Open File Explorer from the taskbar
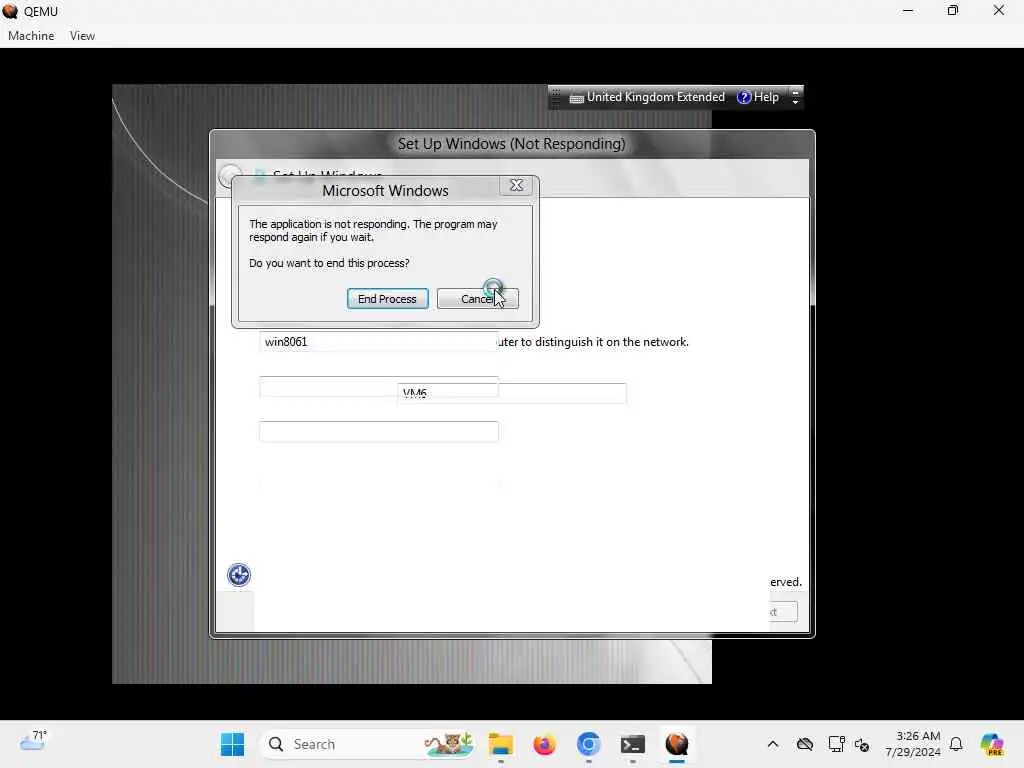Image resolution: width=1024 pixels, height=768 pixels. [501, 744]
